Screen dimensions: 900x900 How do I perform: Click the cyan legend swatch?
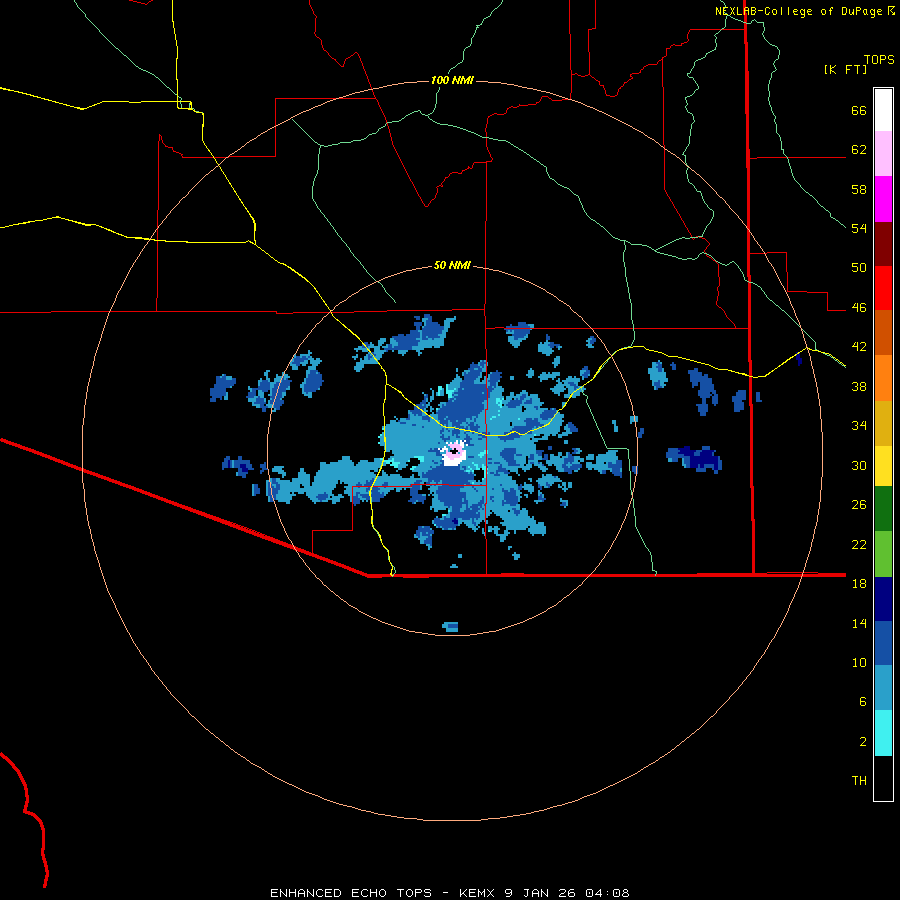tap(883, 733)
